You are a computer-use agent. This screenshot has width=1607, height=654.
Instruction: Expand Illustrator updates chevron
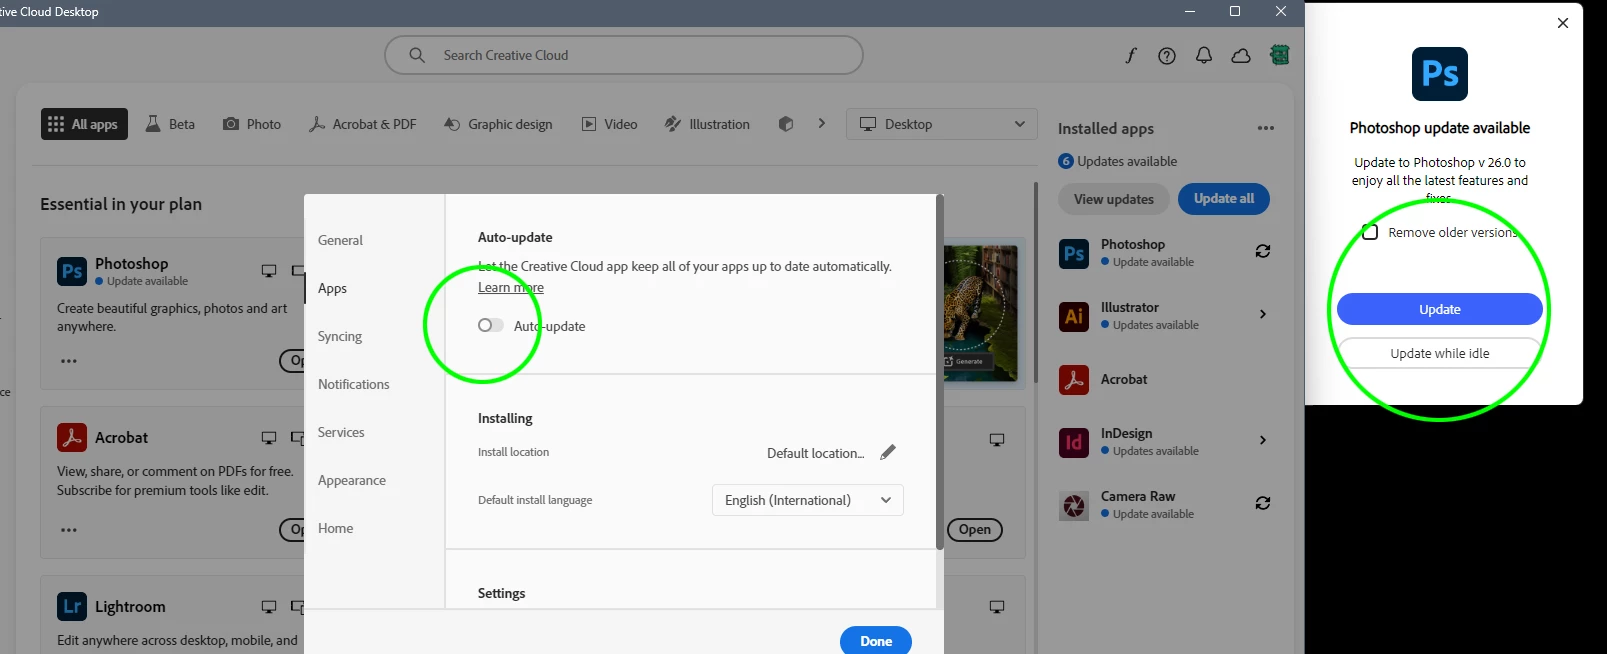pyautogui.click(x=1263, y=314)
